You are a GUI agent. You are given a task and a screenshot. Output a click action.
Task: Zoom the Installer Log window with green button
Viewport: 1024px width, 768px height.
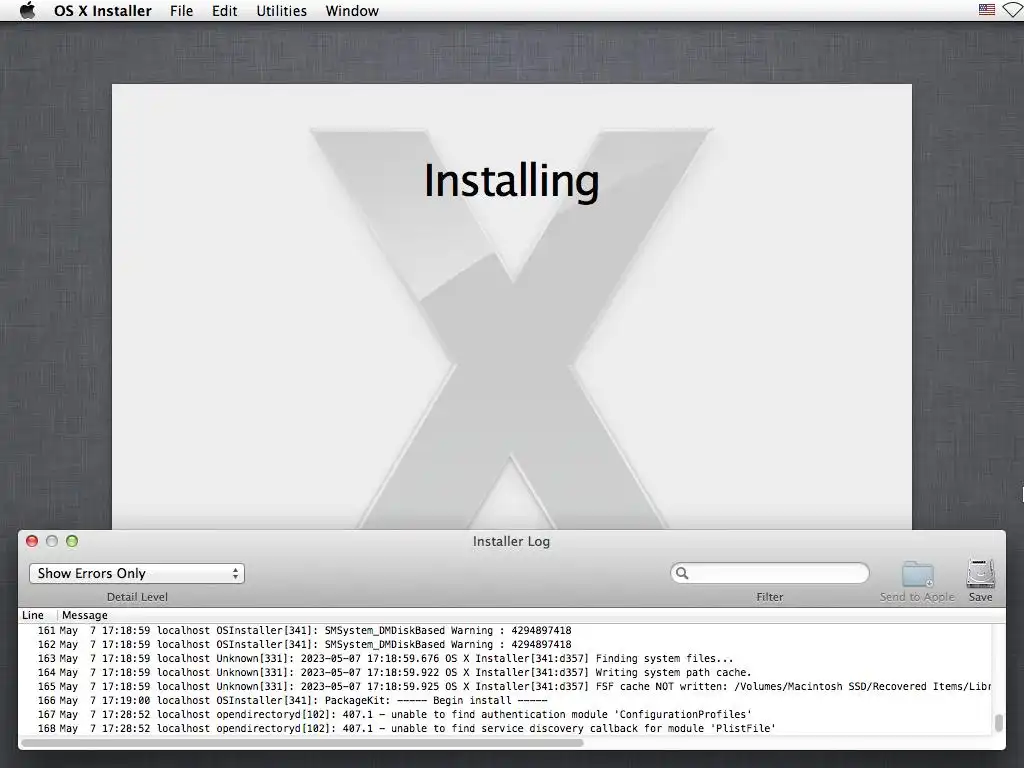click(72, 541)
